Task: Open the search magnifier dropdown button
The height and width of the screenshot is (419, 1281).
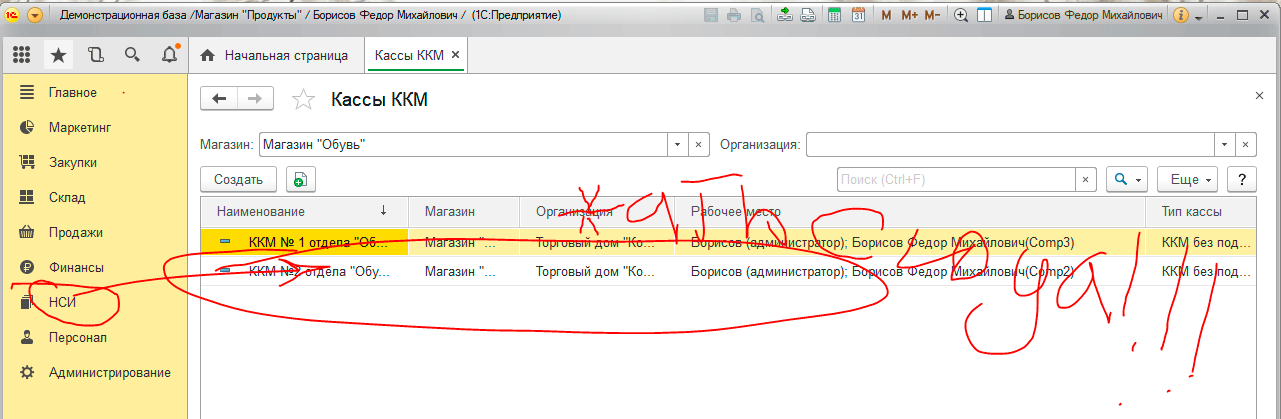Action: coord(1128,179)
